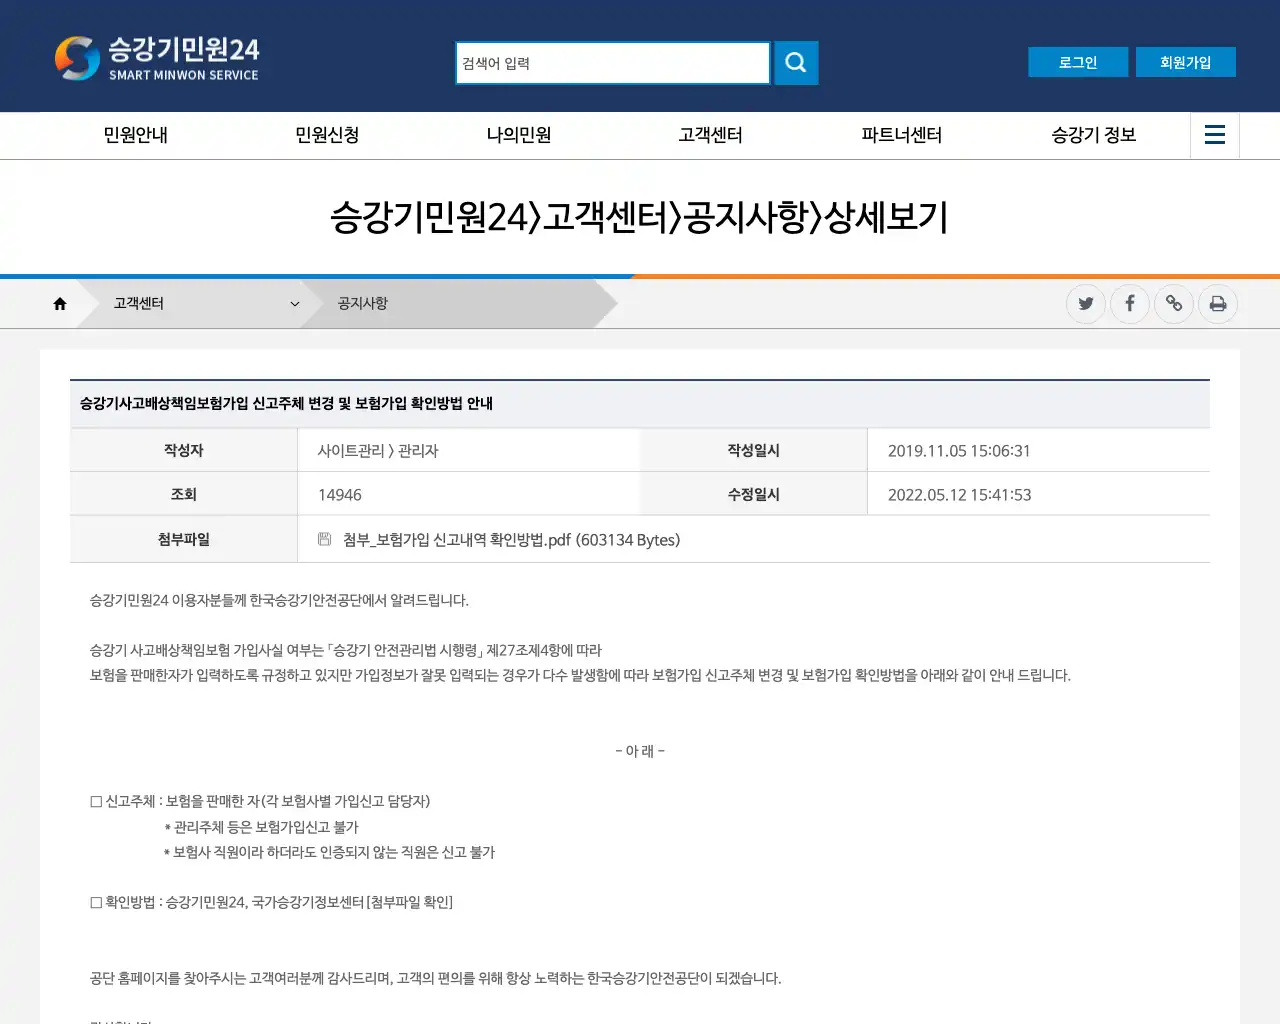This screenshot has width=1280, height=1024.
Task: Click the 조회 header cell
Action: click(184, 495)
